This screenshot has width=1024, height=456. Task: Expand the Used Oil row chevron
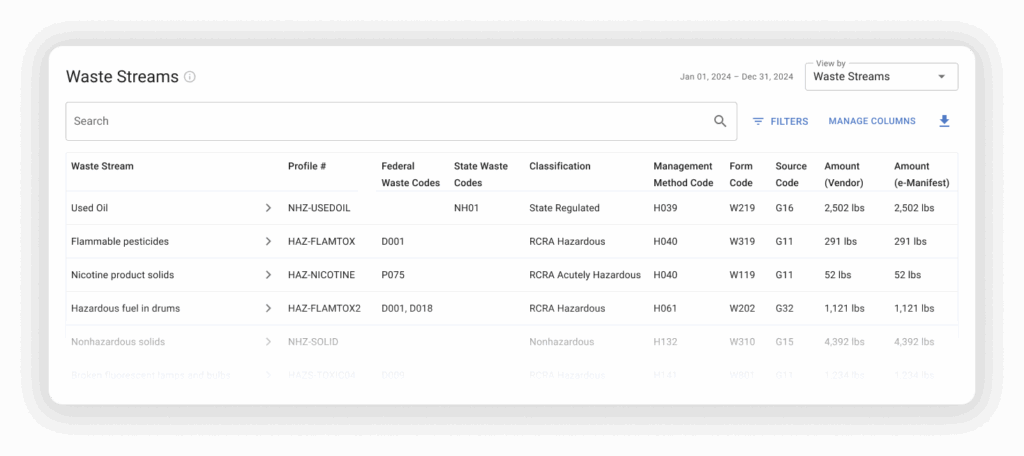click(268, 208)
